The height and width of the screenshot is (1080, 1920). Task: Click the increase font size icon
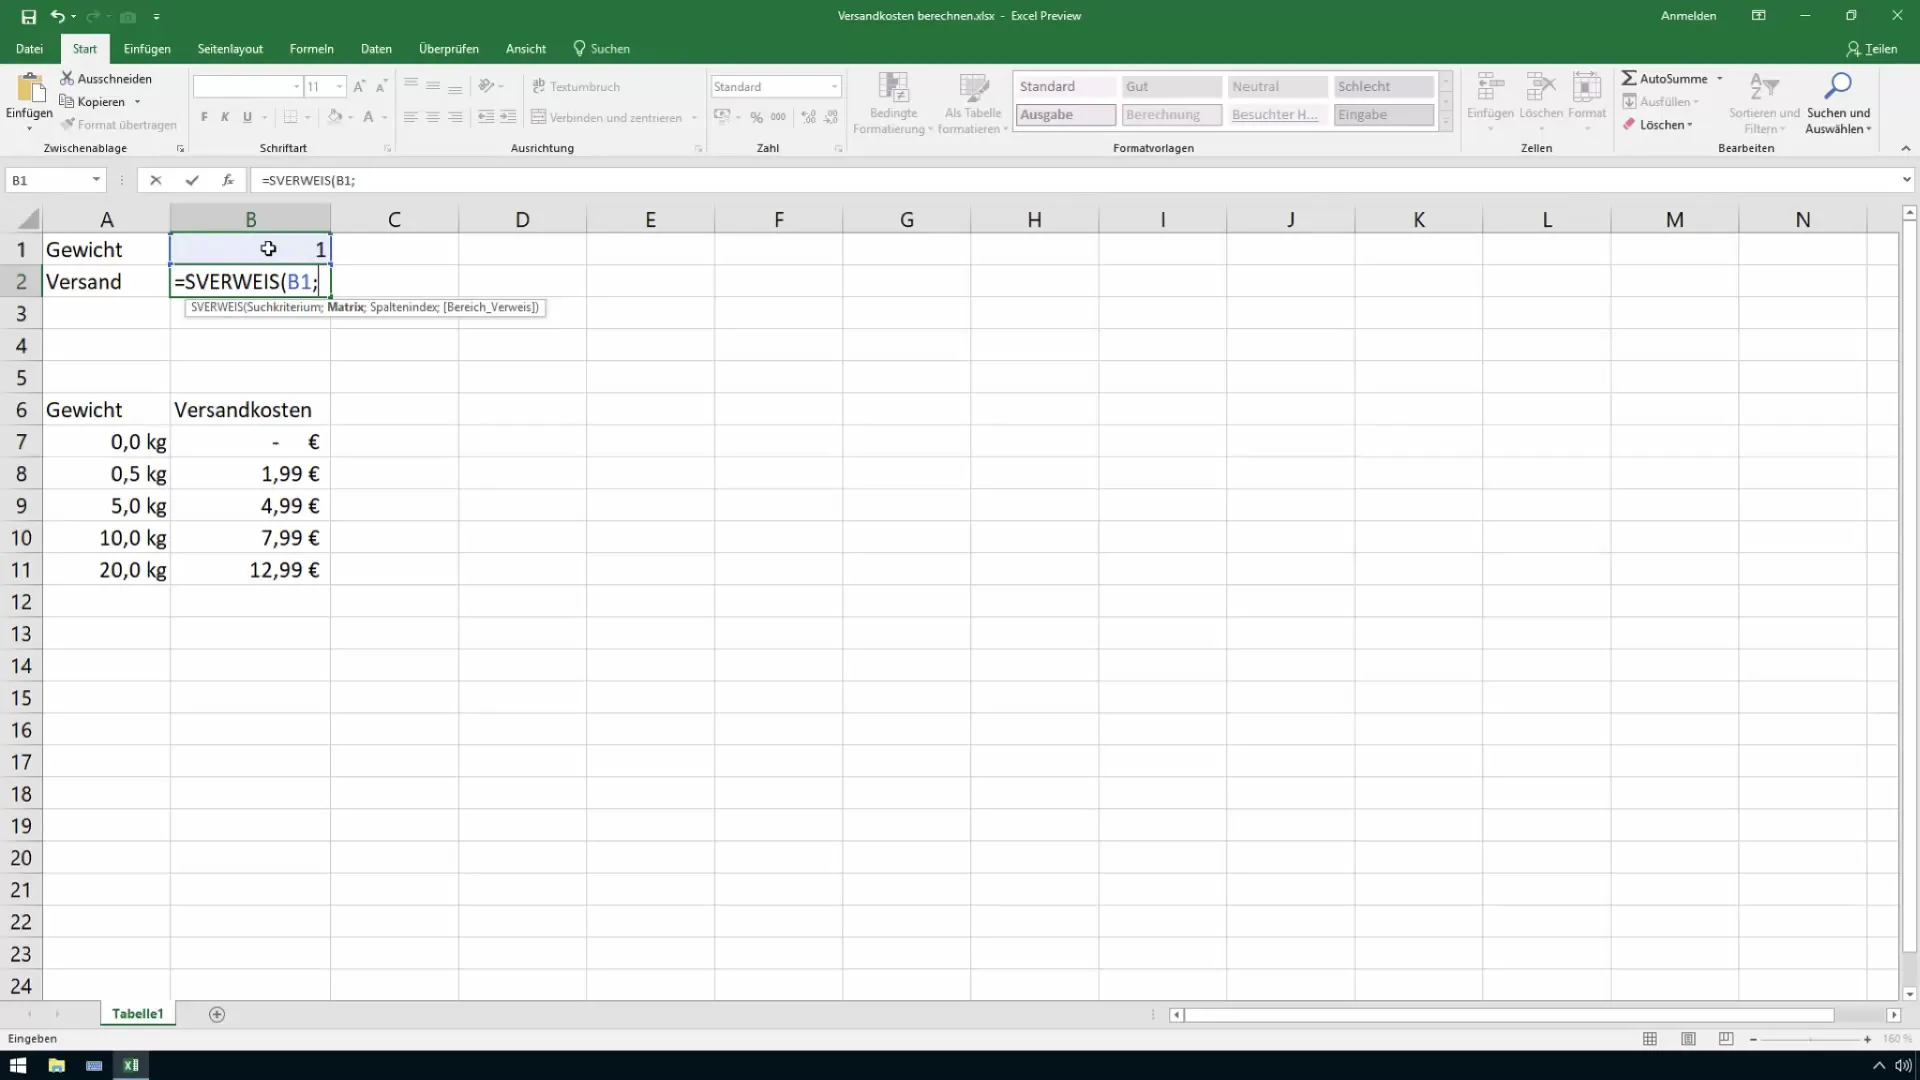pyautogui.click(x=359, y=87)
